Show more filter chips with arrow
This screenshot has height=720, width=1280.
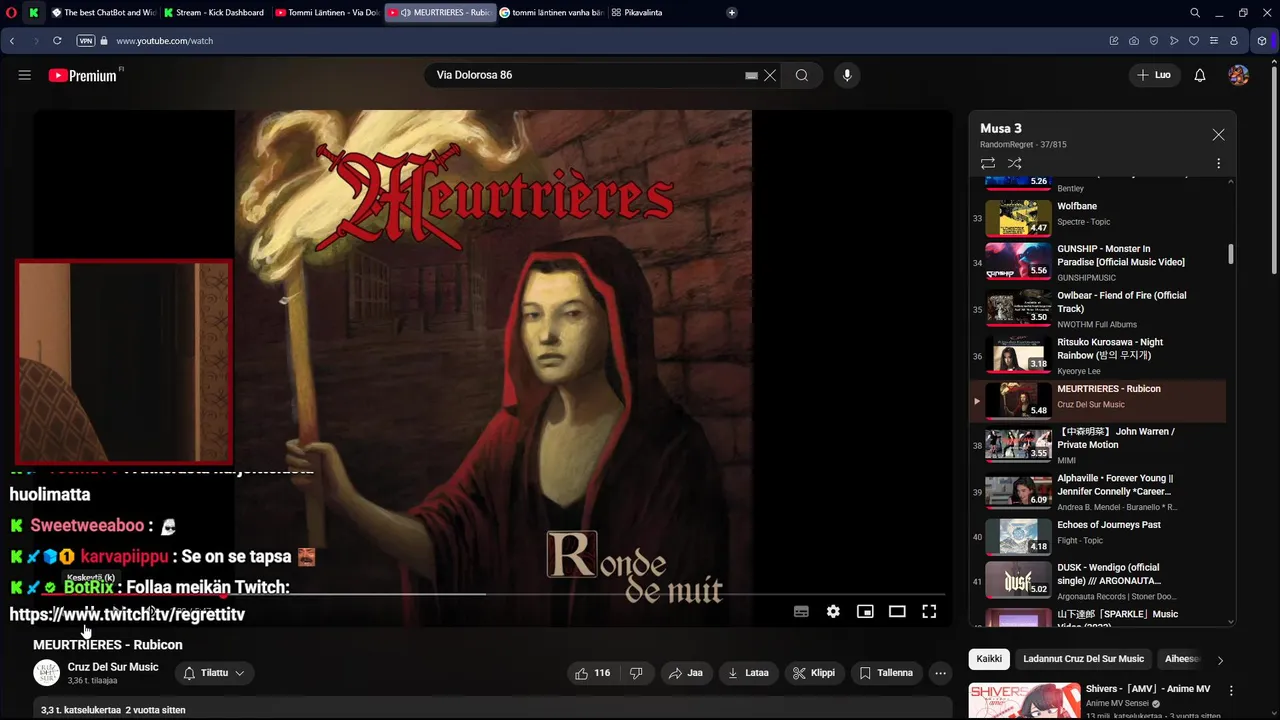[x=1220, y=660]
